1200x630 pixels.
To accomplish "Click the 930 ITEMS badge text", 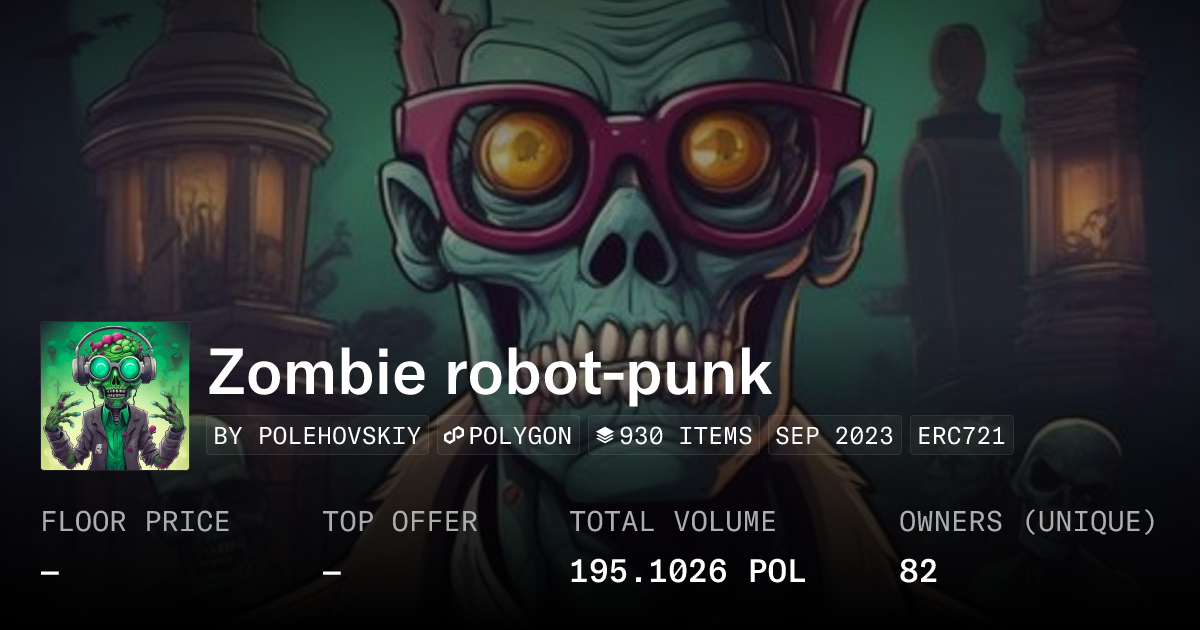I will [686, 436].
